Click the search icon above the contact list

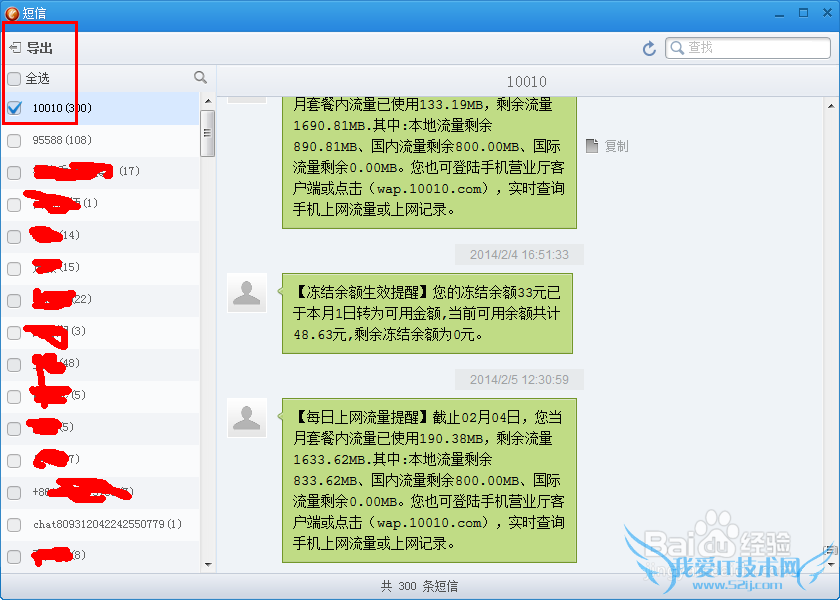pos(200,78)
